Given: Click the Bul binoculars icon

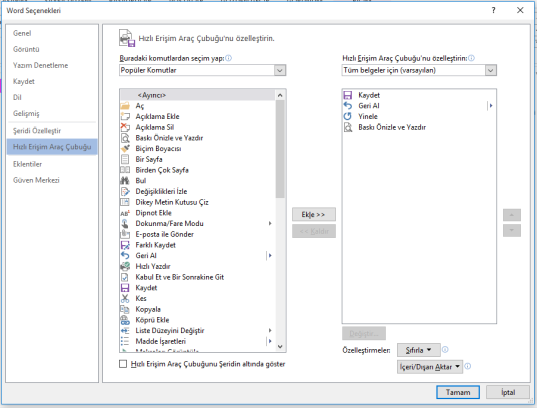Looking at the screenshot, I should point(125,181).
